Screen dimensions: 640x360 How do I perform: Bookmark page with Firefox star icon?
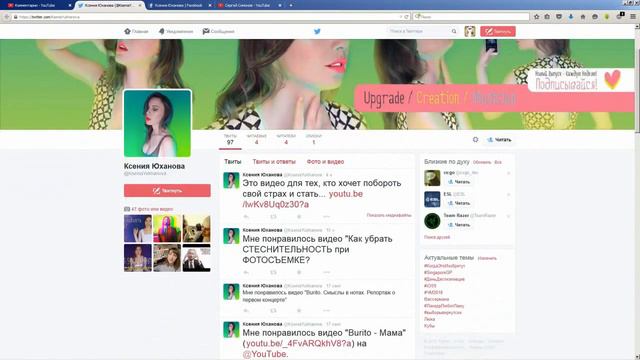[x=536, y=17]
